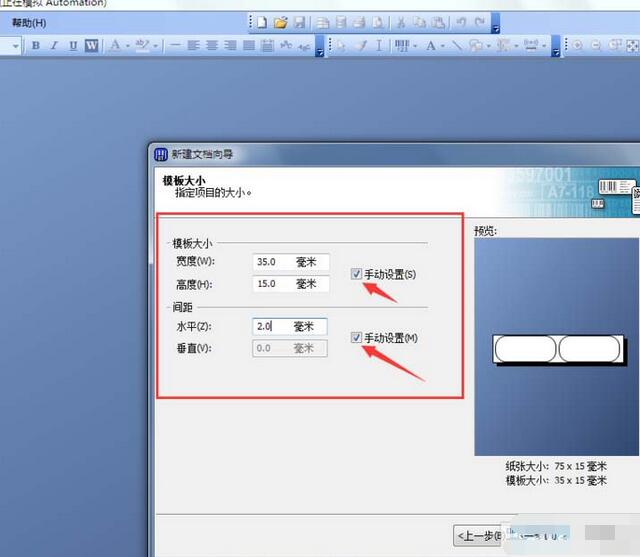Open the font combo box arrow
Screen dimensions: 640x557
15,46
